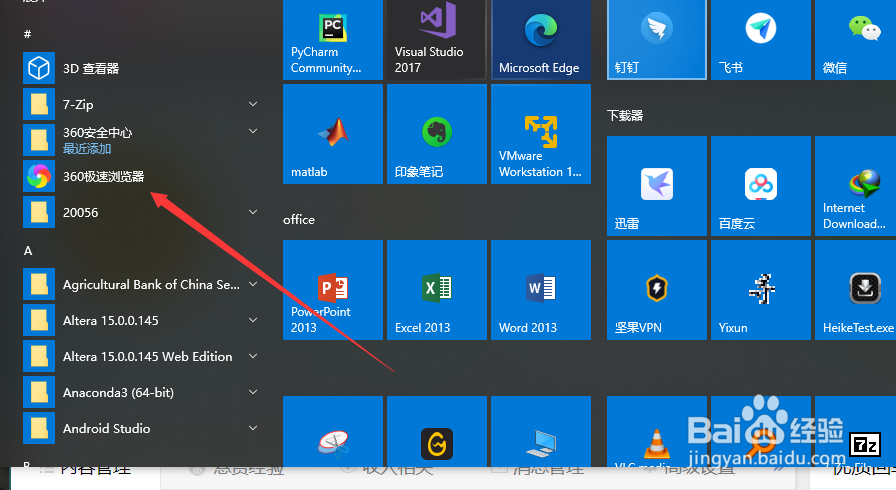Launch the matlab tile

(x=333, y=134)
